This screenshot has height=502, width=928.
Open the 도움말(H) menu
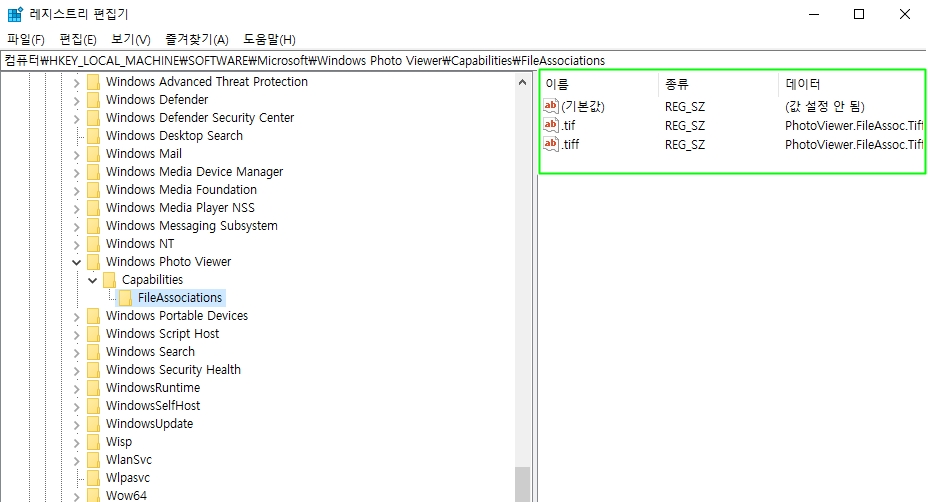click(269, 40)
